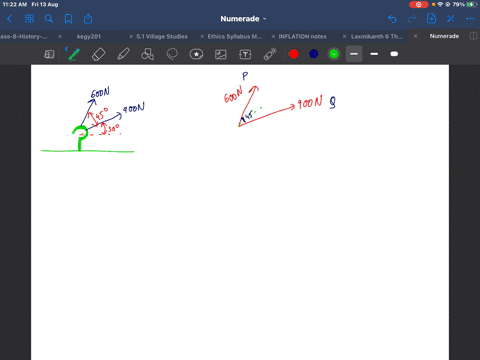Close the Numerade tab

click(x=415, y=36)
